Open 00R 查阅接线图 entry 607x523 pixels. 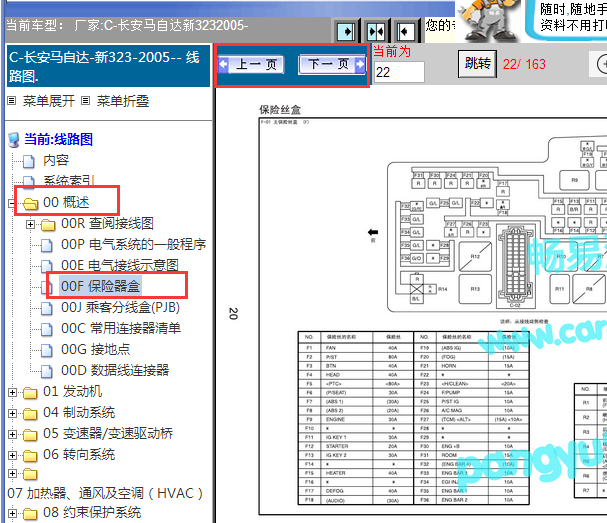[107, 223]
